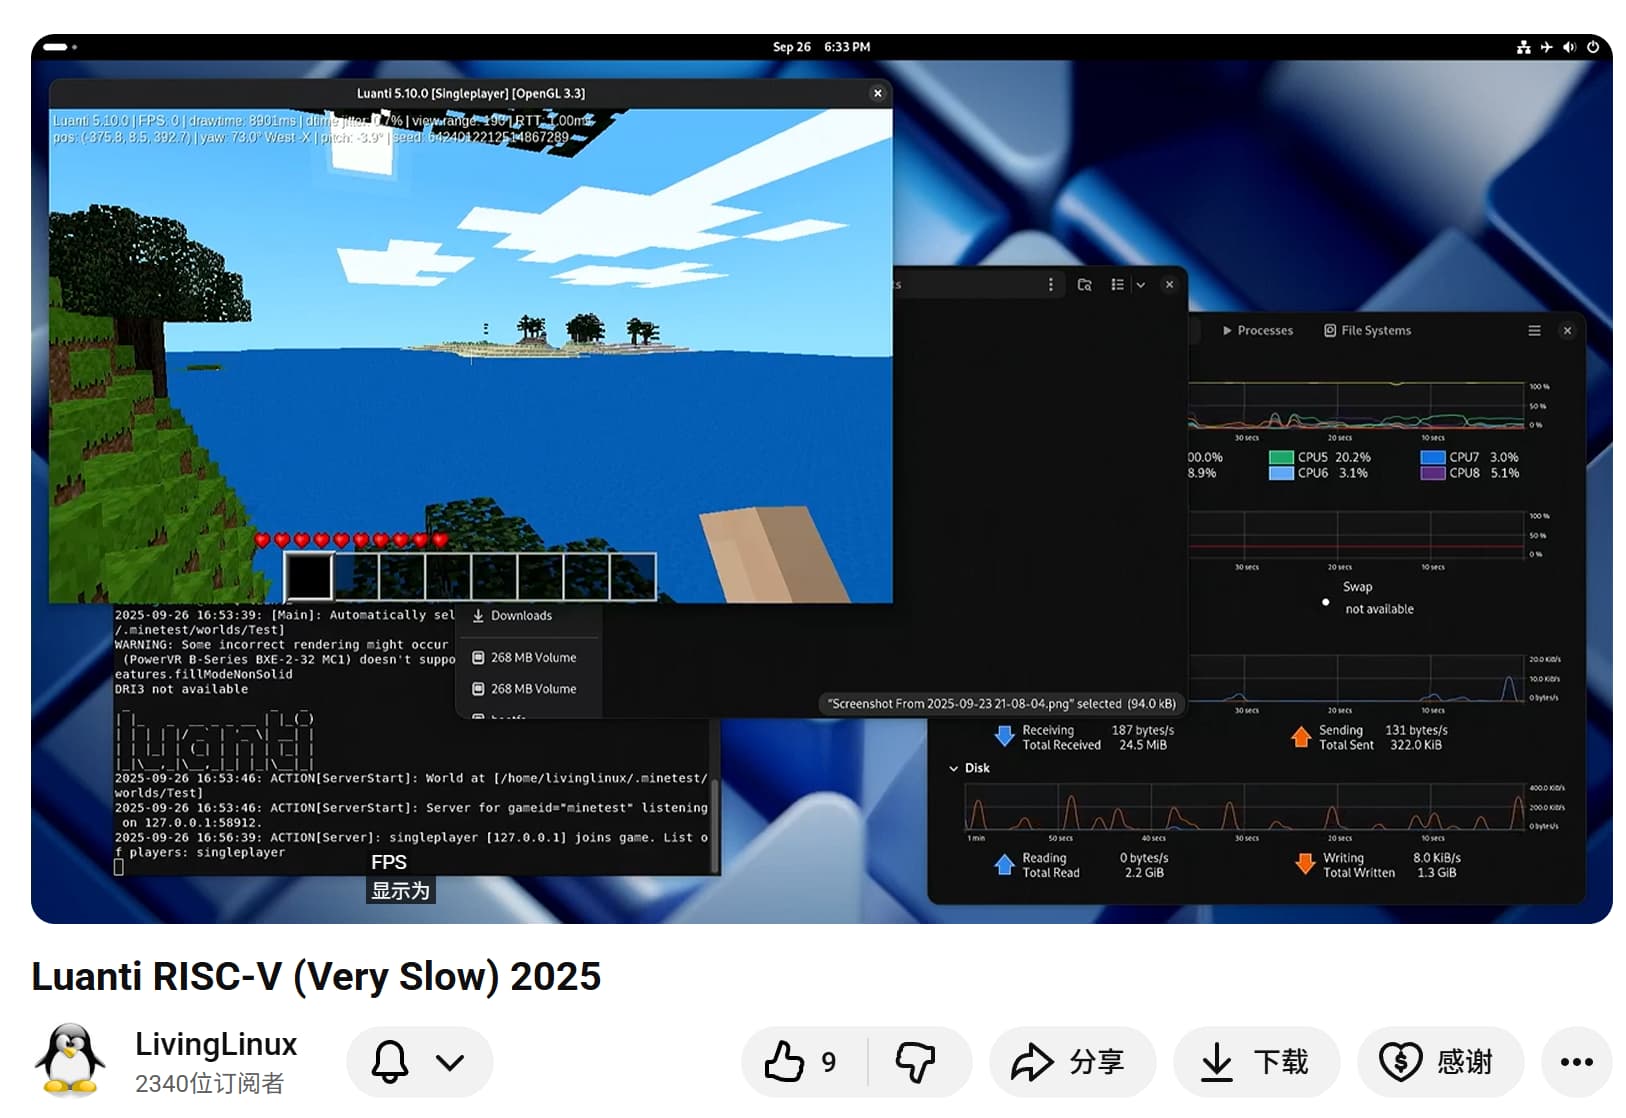Open the GNOME system status tray
Viewport: 1626px width, 1118px height.
tap(1557, 47)
